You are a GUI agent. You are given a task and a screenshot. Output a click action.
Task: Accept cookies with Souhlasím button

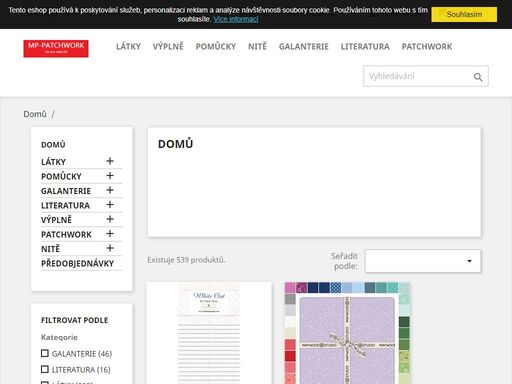[464, 15]
